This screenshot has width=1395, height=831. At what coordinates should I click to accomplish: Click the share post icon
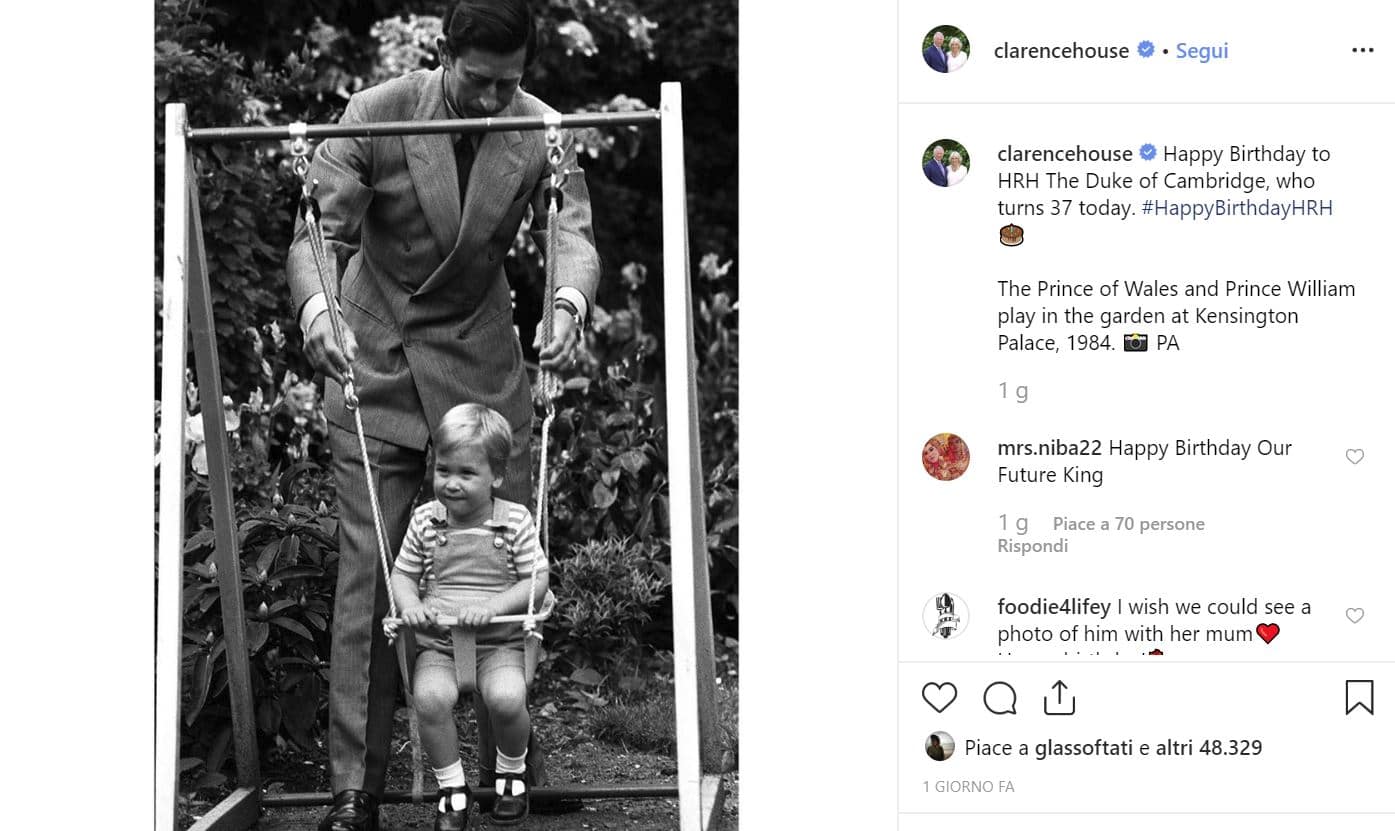1059,698
